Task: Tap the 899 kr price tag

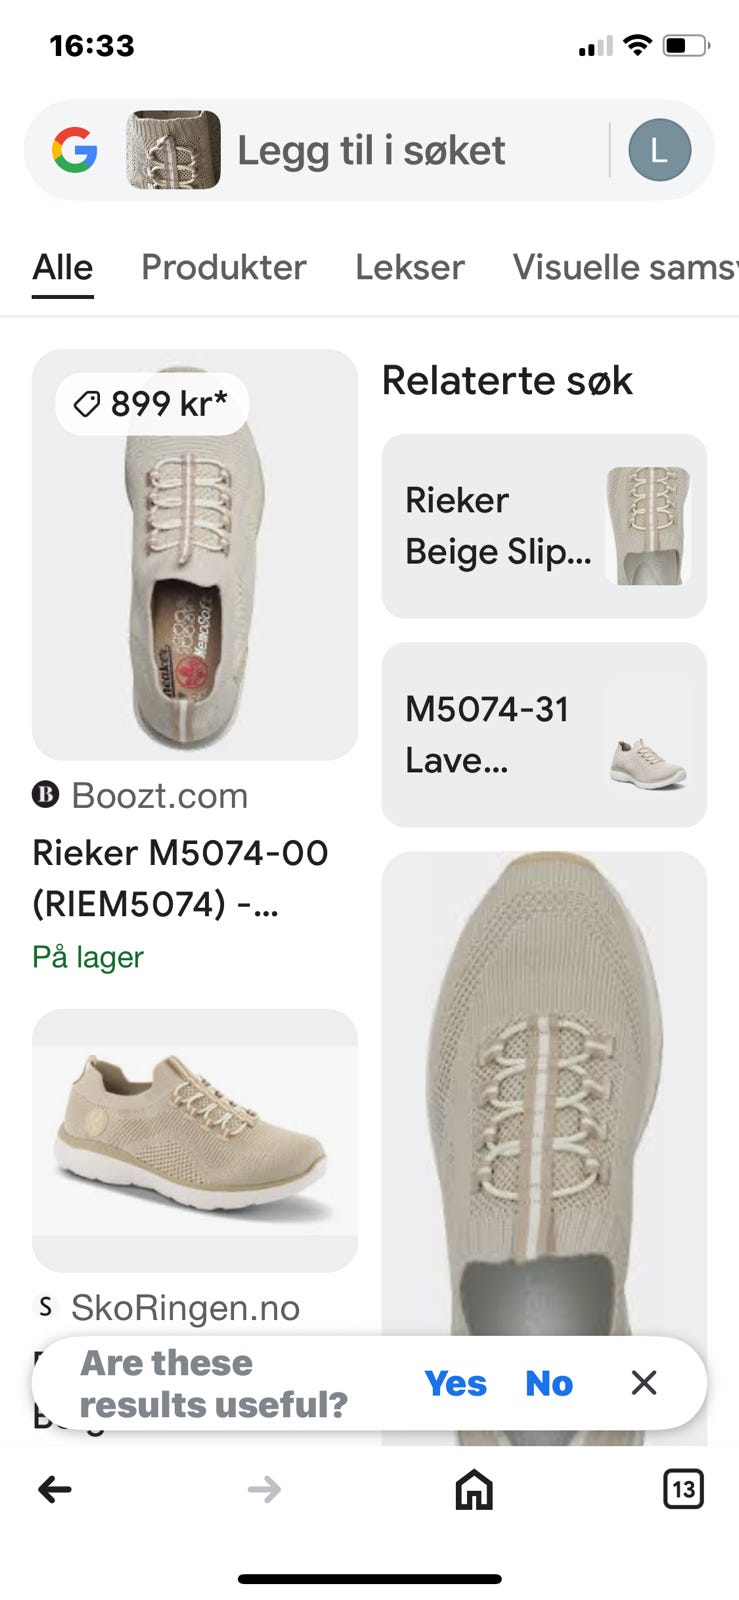Action: (152, 404)
